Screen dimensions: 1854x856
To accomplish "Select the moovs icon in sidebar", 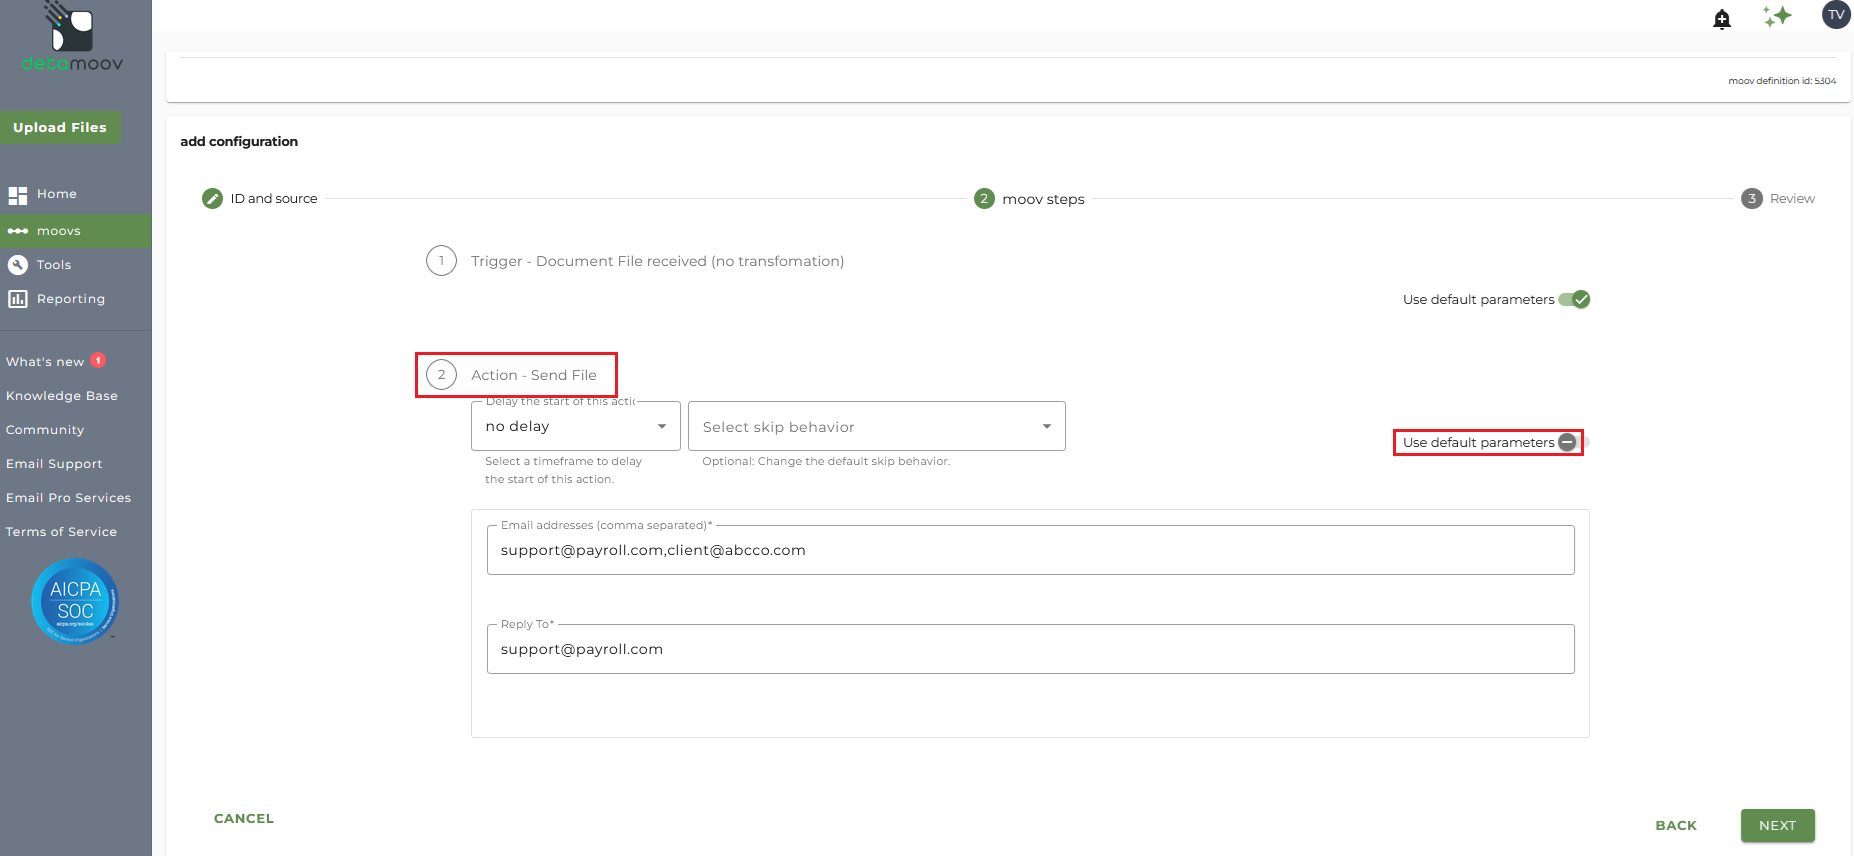I will tap(18, 231).
